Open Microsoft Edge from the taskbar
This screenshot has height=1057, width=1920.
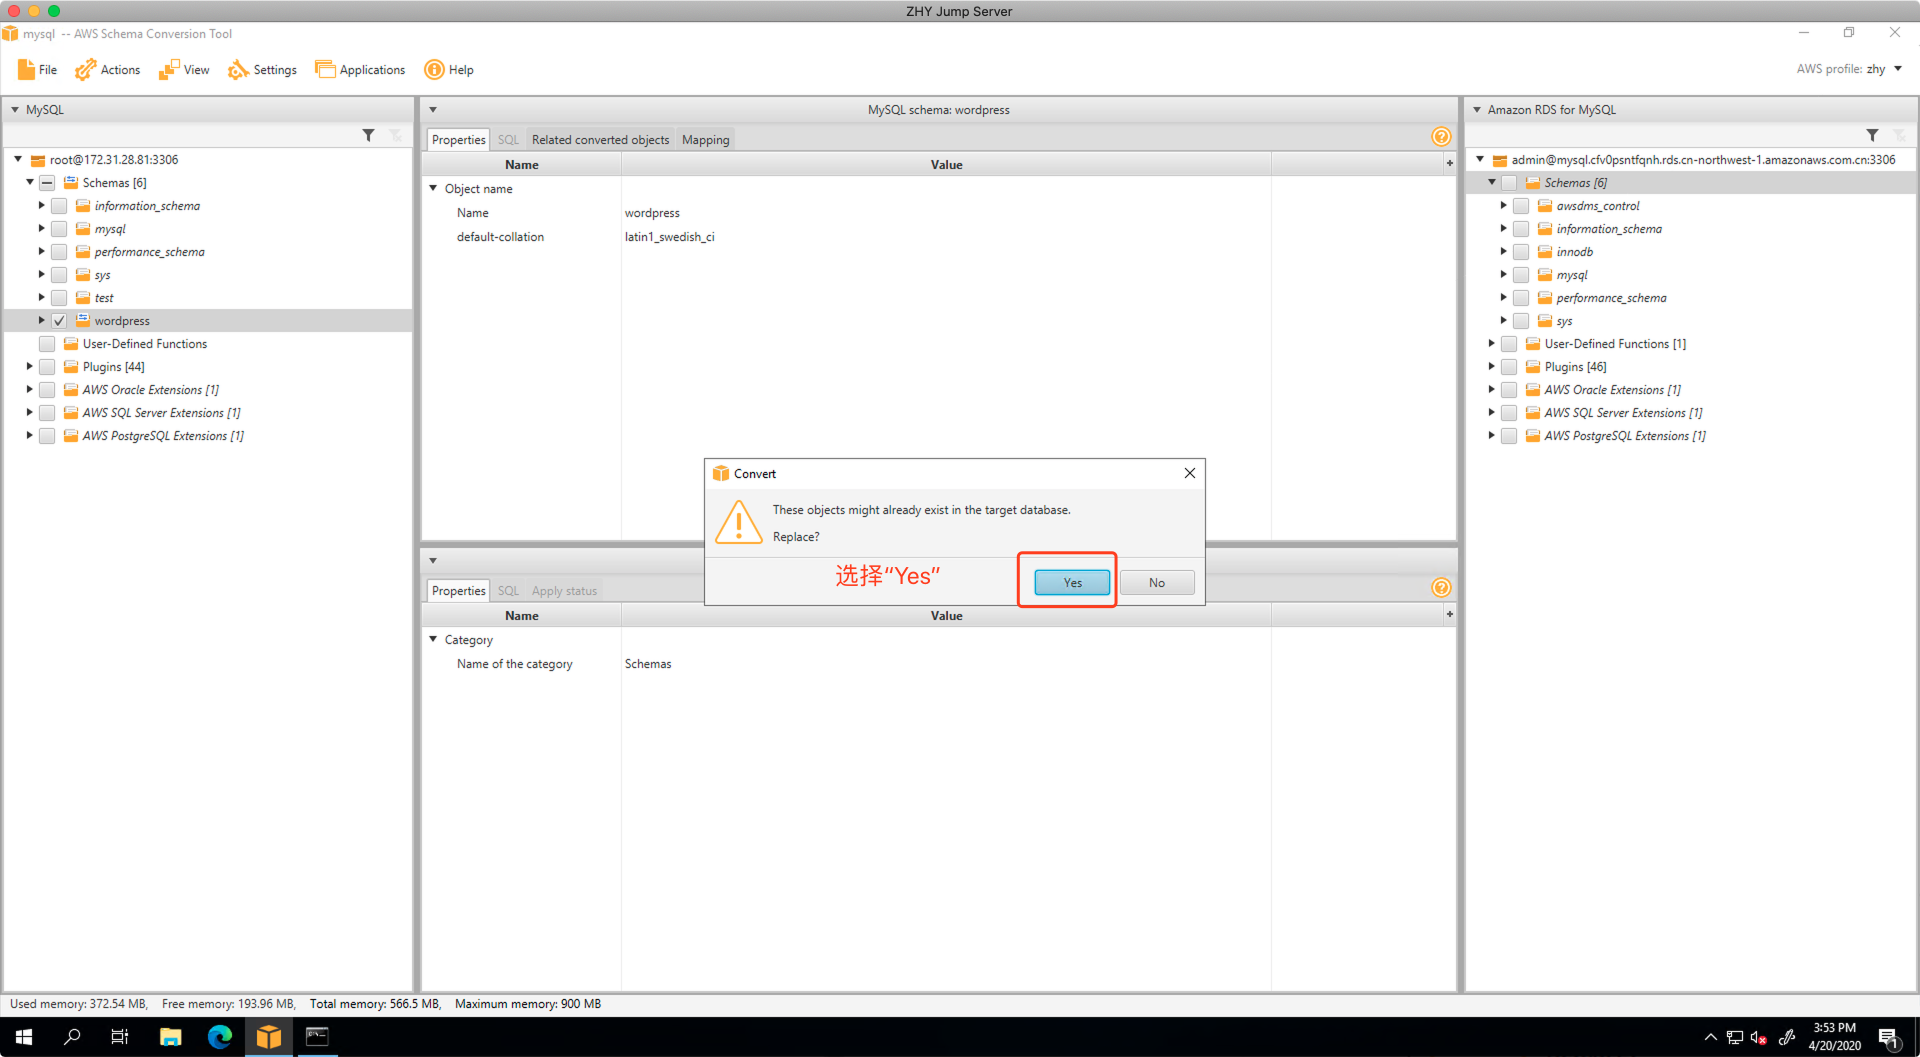(219, 1037)
